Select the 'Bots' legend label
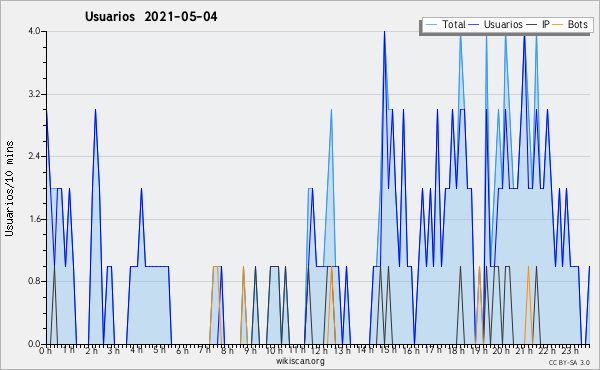The height and width of the screenshot is (370, 600). coord(577,24)
